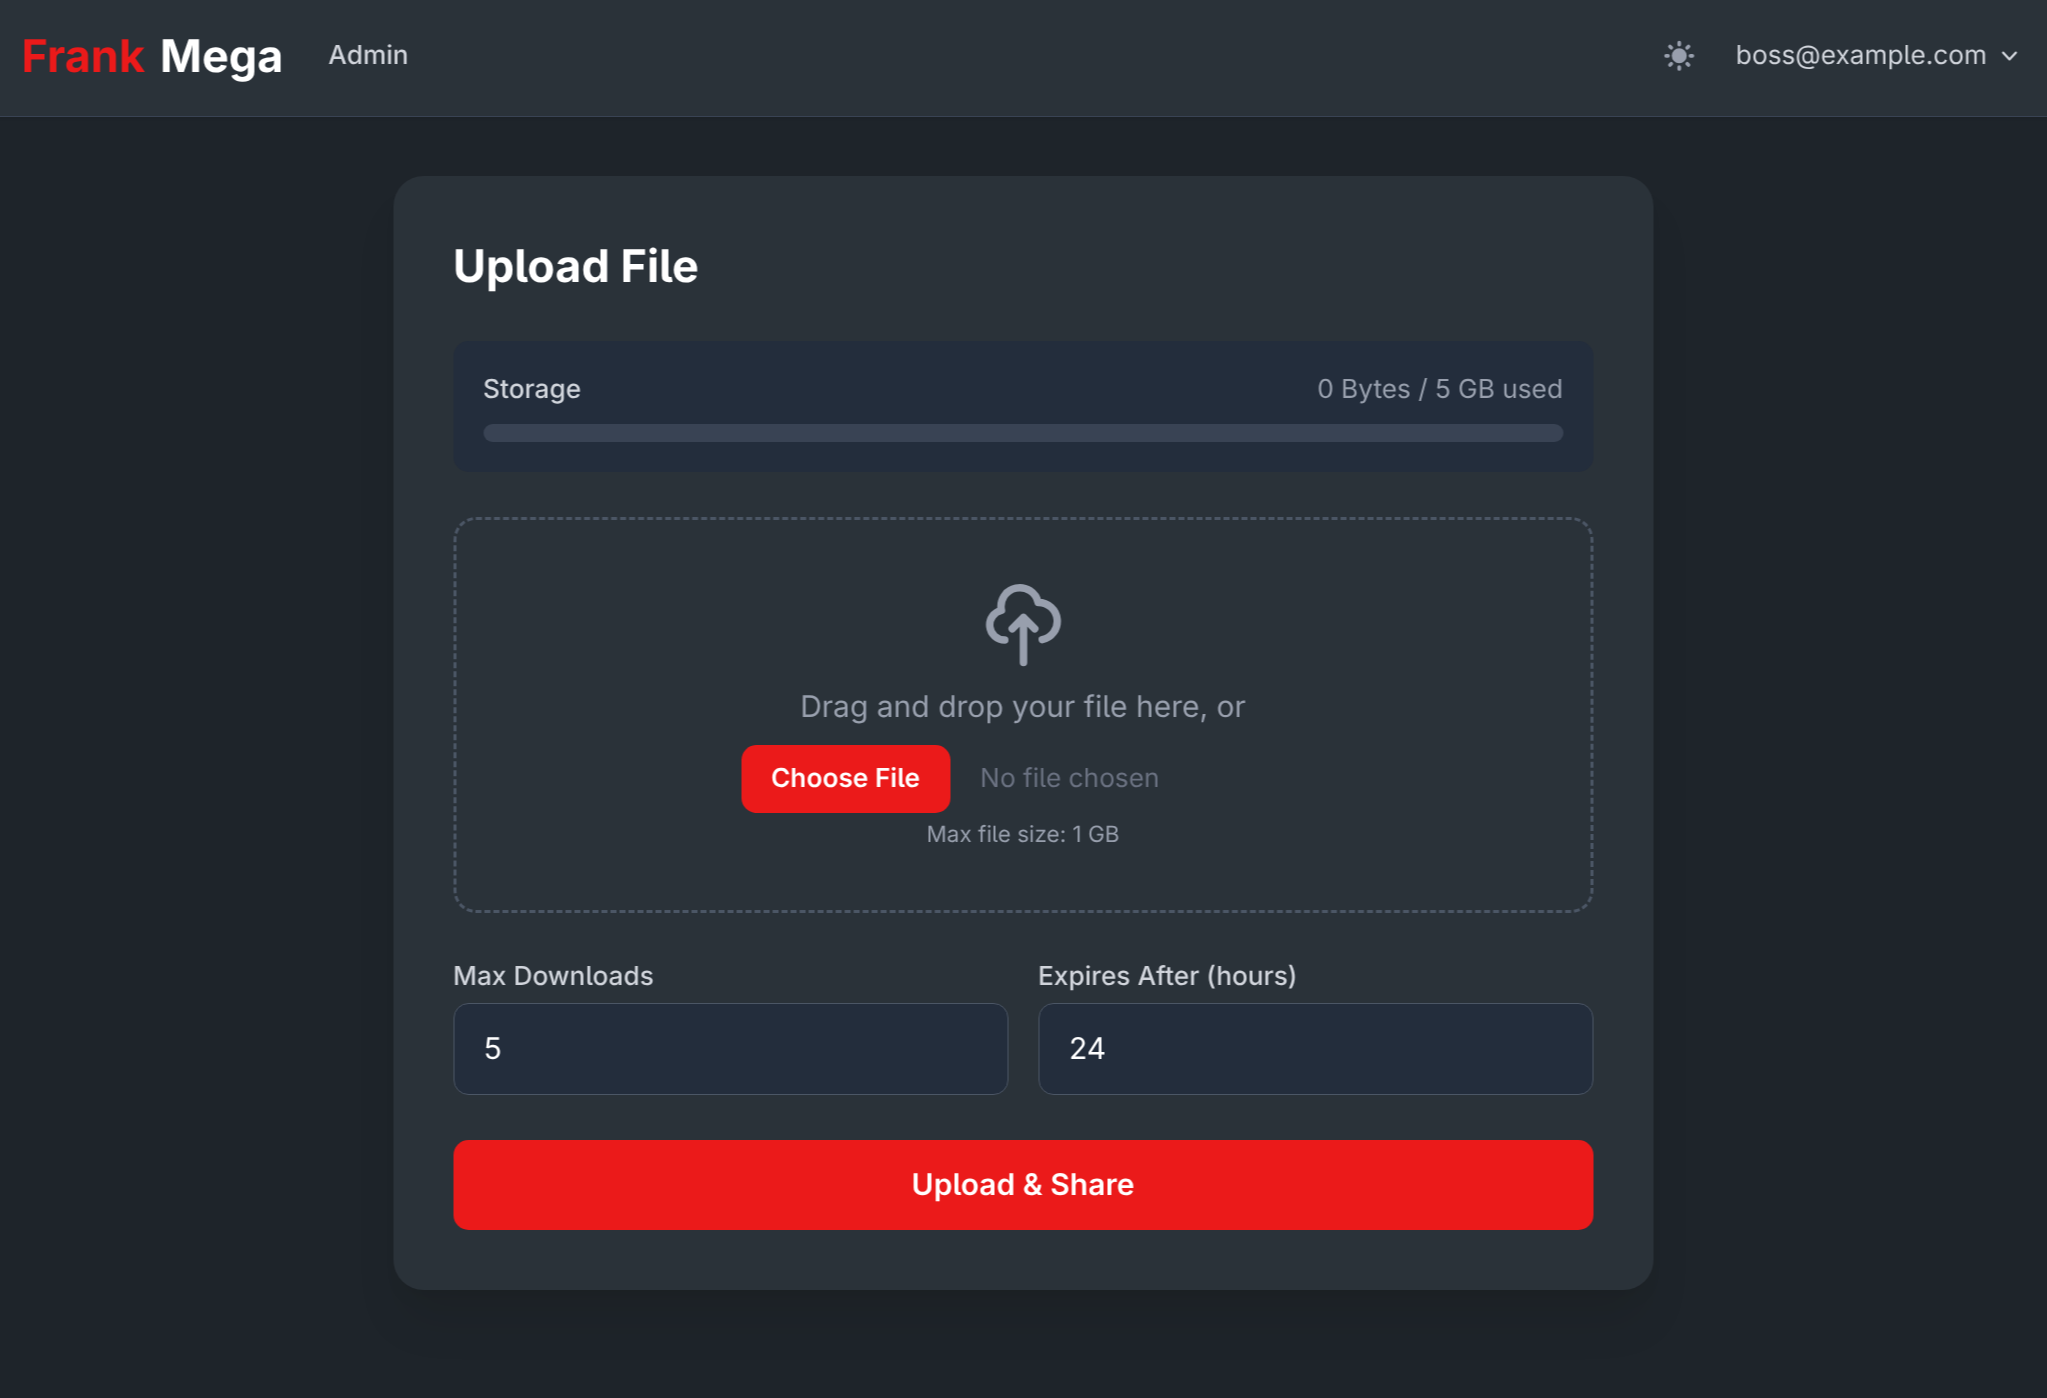Click the Frank Mega logo
This screenshot has height=1398, width=2047.
pos(152,56)
